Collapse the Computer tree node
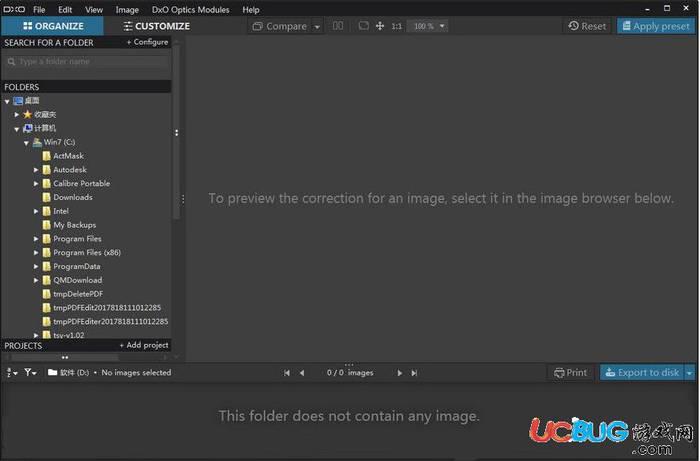The width and height of the screenshot is (700, 461). (x=17, y=129)
